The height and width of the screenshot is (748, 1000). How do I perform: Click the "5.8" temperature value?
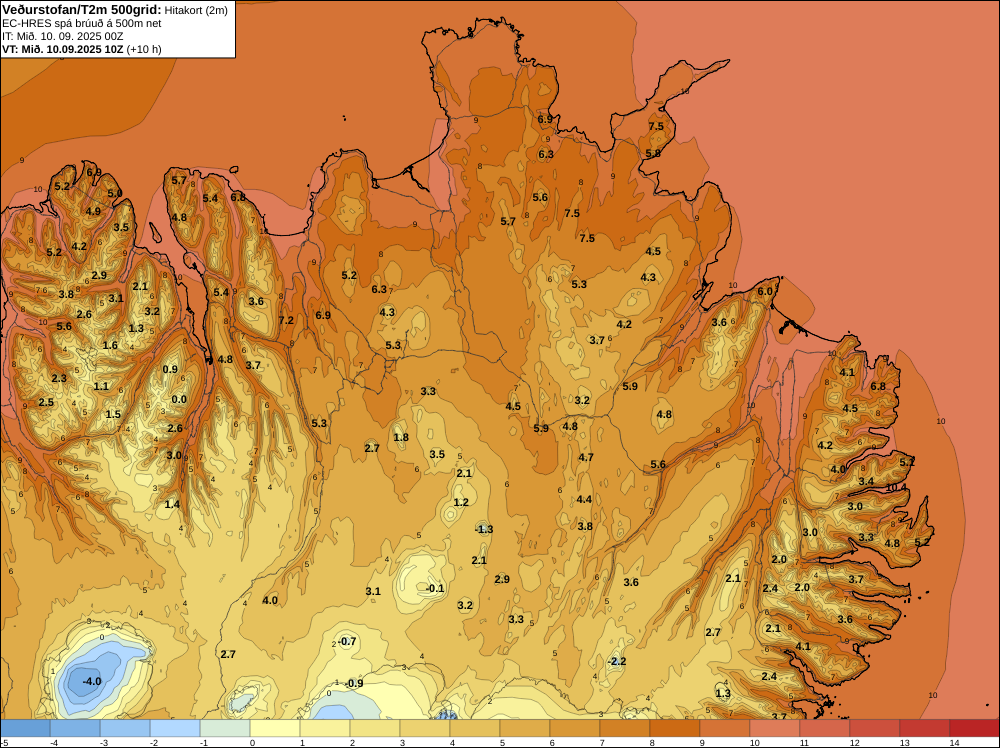[653, 154]
